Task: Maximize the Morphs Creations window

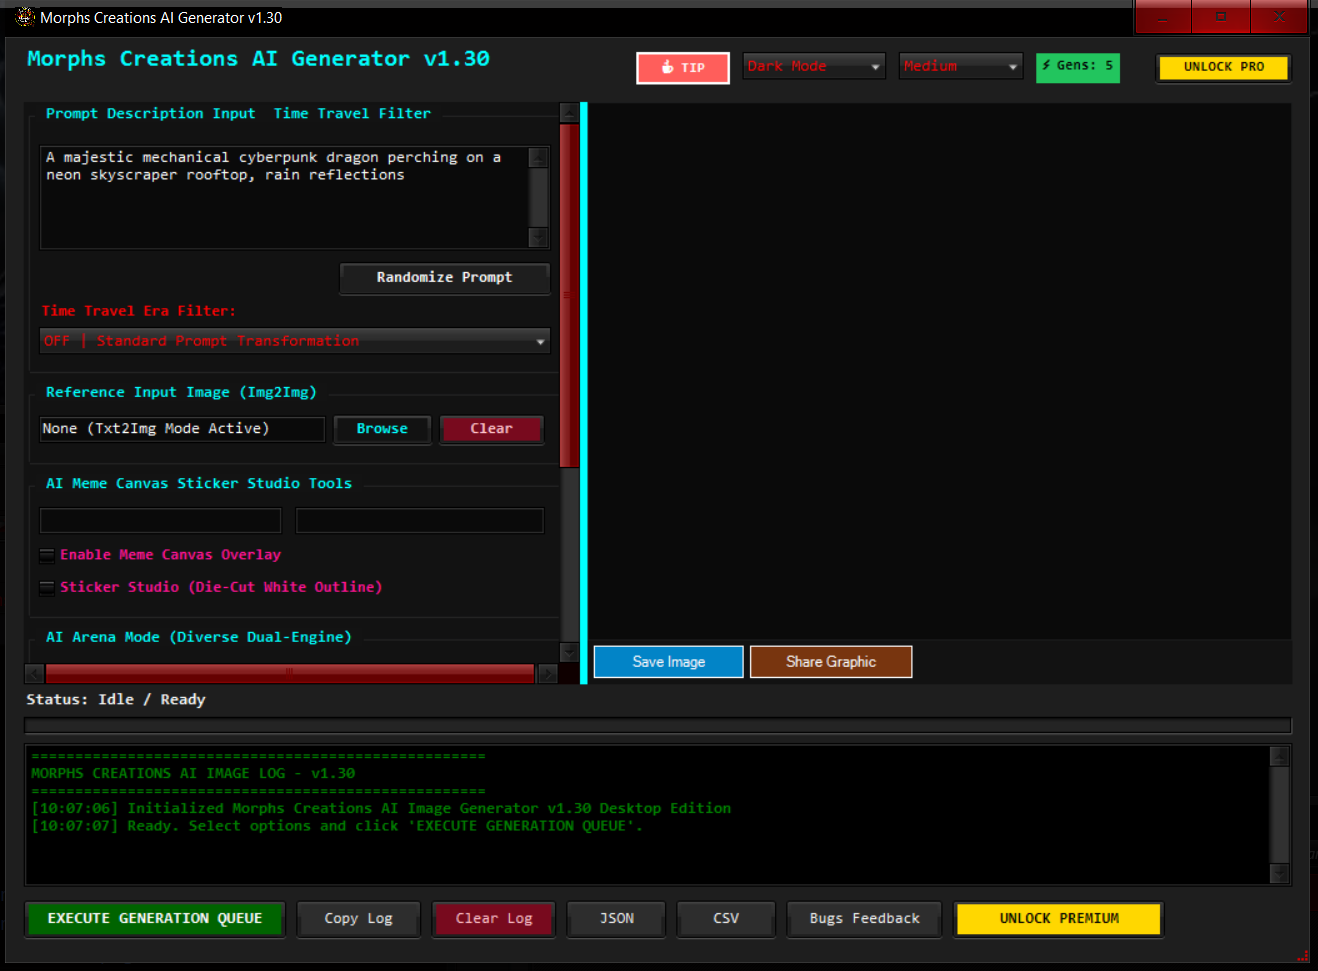Action: (x=1220, y=17)
